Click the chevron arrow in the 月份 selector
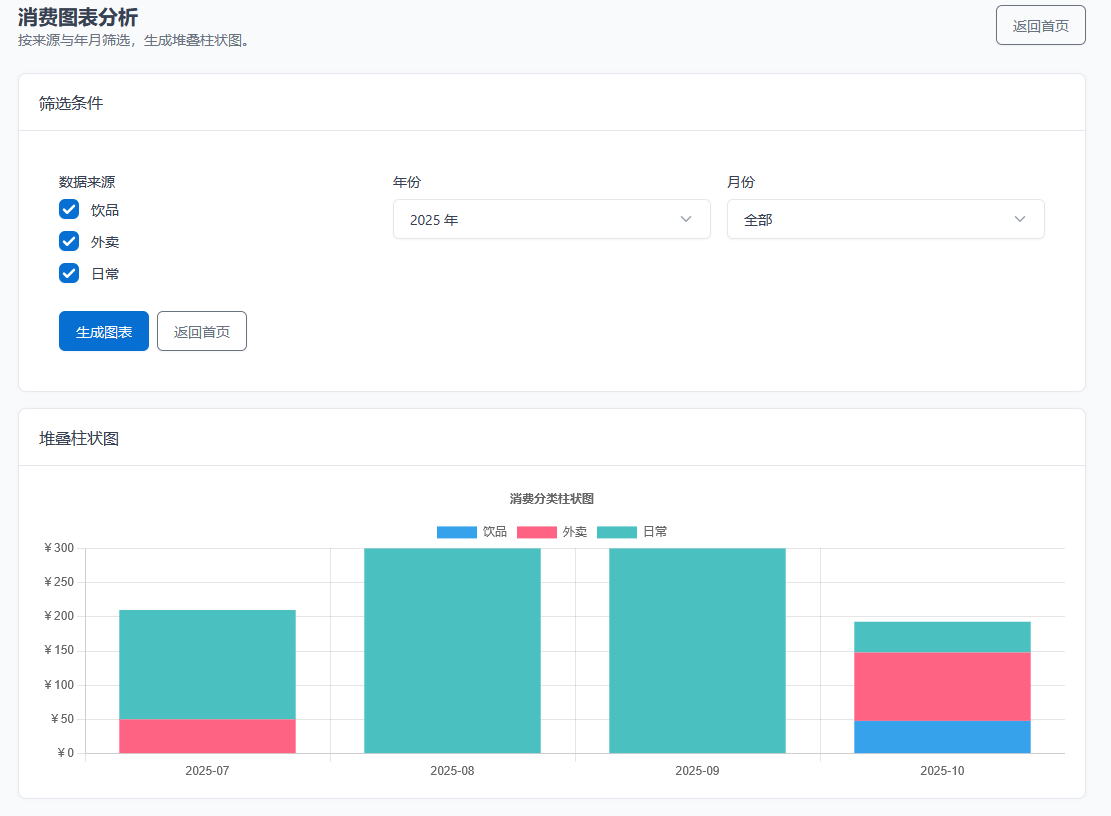This screenshot has width=1111, height=816. (x=1019, y=219)
